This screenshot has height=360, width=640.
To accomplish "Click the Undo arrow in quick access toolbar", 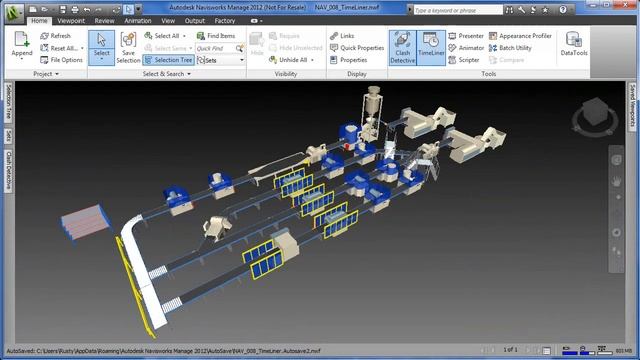I will [x=87, y=9].
